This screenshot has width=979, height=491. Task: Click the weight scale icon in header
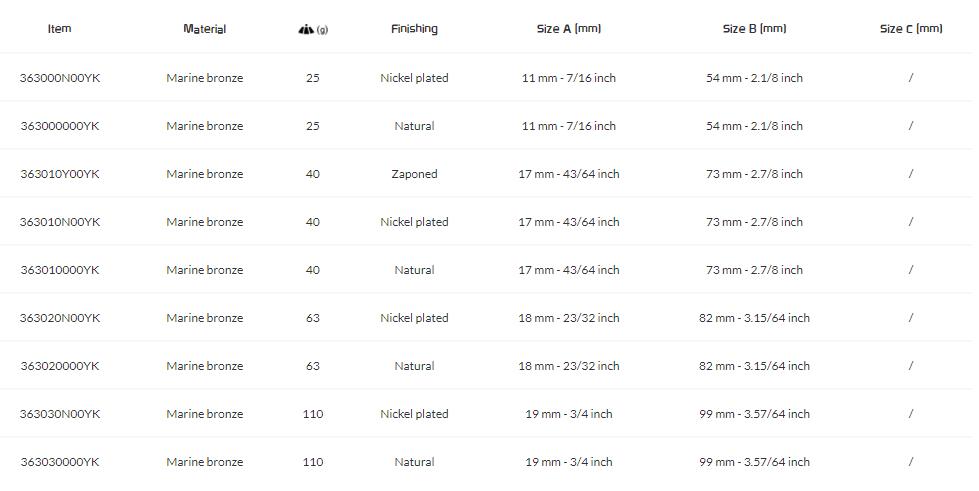307,29
